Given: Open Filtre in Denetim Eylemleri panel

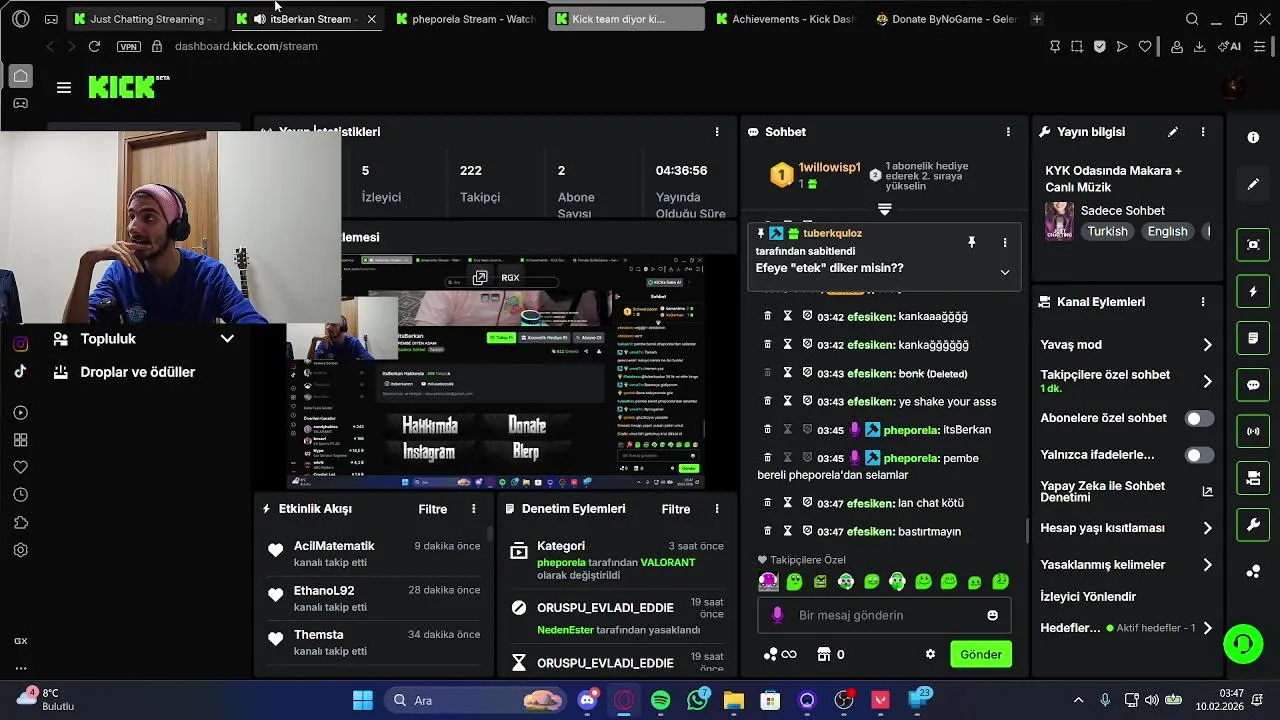Looking at the screenshot, I should click(676, 509).
